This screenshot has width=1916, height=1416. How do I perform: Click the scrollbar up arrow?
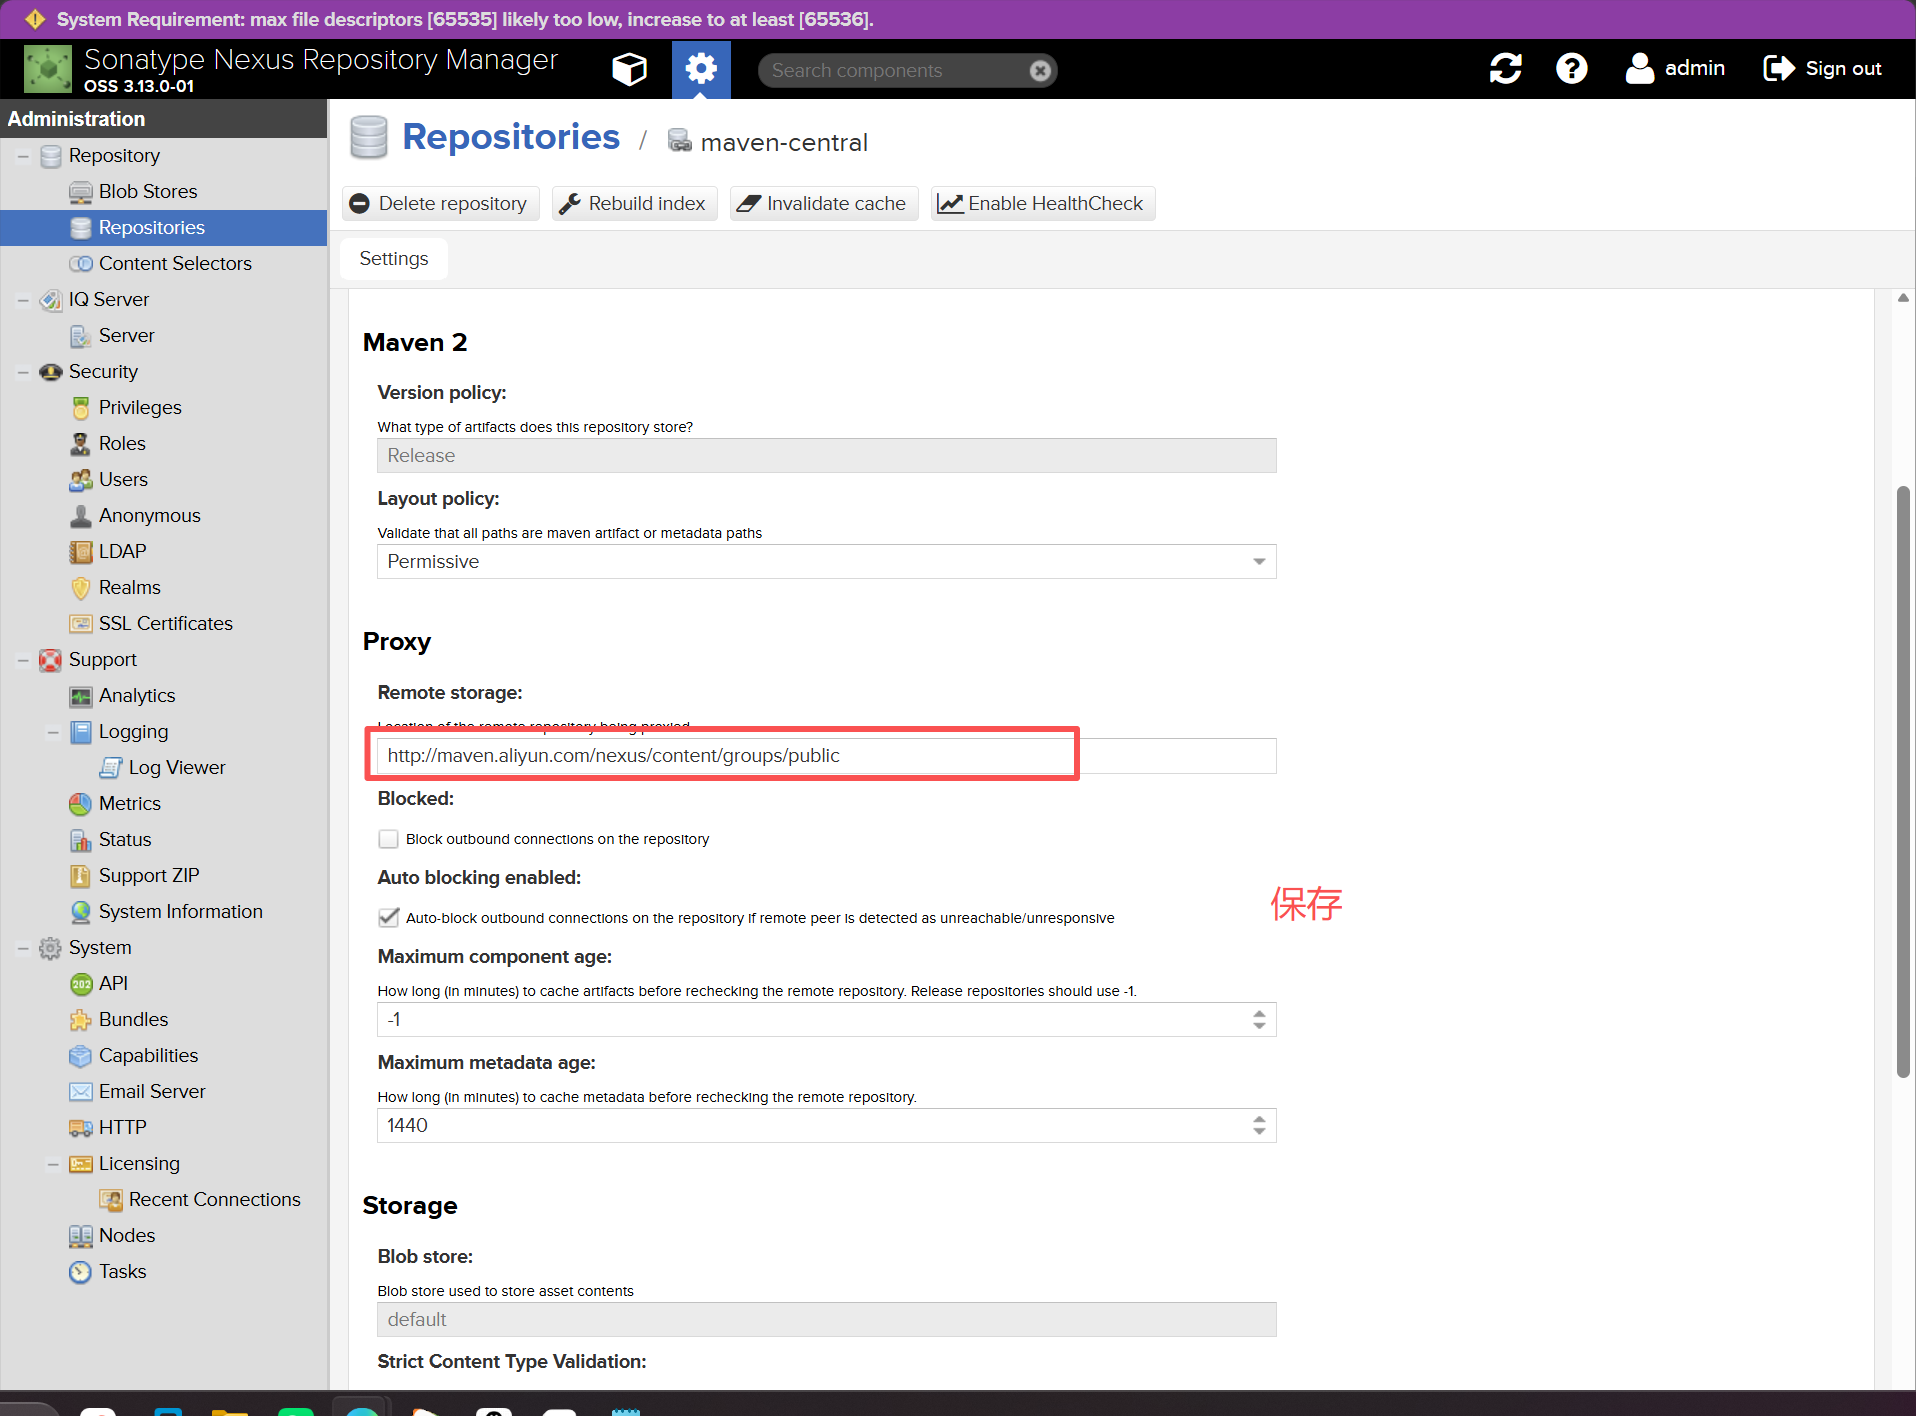1903,298
